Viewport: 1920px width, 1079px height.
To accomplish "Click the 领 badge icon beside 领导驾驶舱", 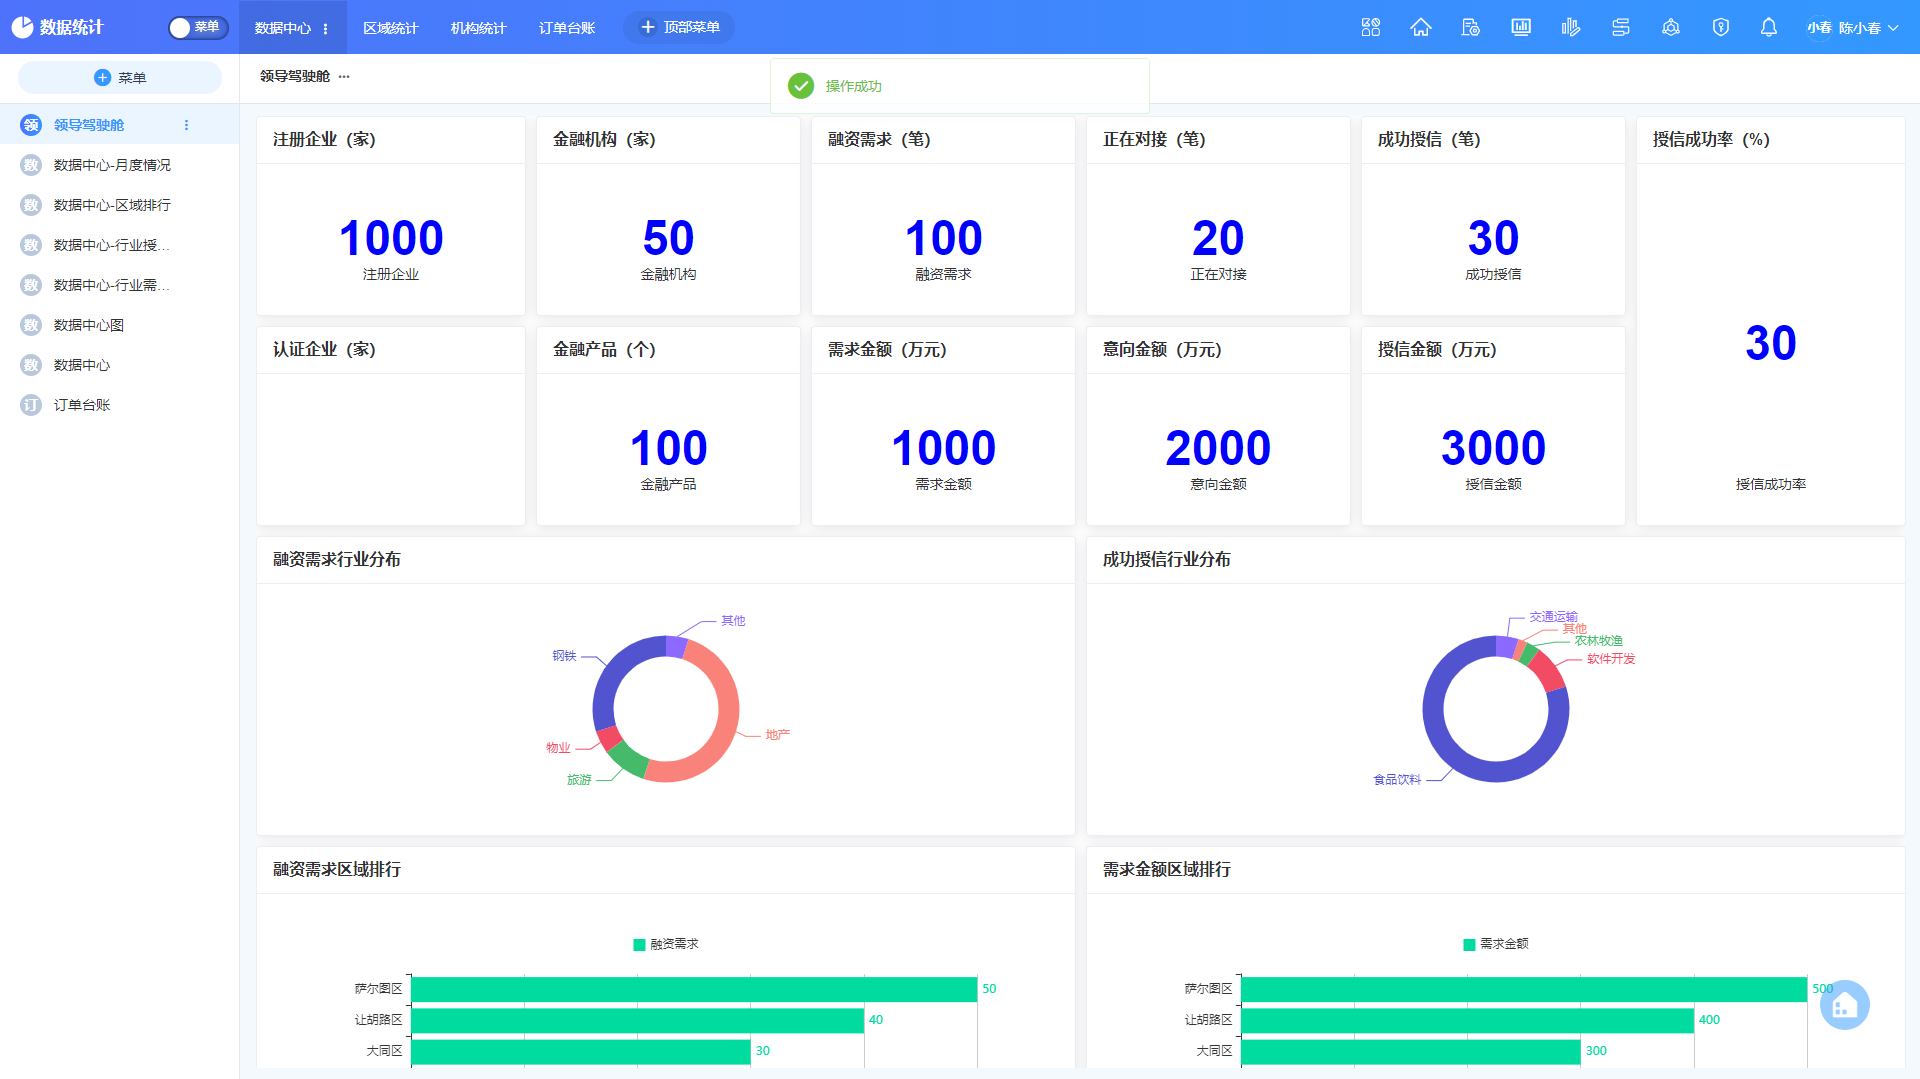I will point(31,125).
